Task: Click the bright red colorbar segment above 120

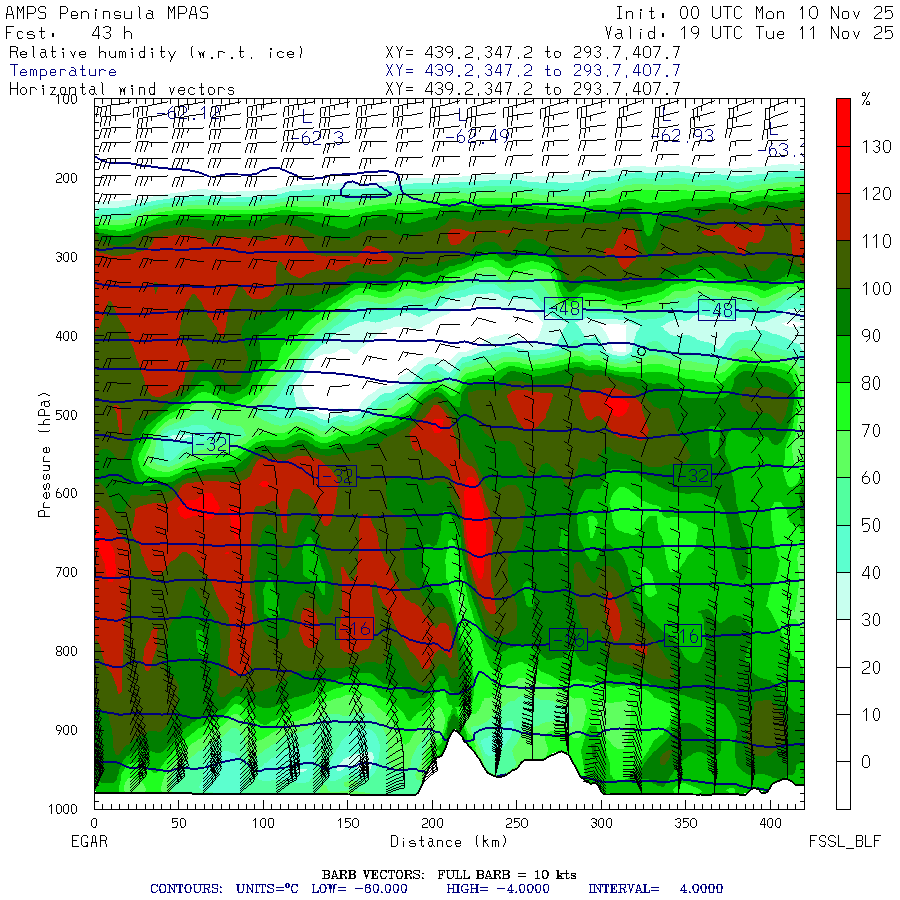Action: tap(843, 170)
